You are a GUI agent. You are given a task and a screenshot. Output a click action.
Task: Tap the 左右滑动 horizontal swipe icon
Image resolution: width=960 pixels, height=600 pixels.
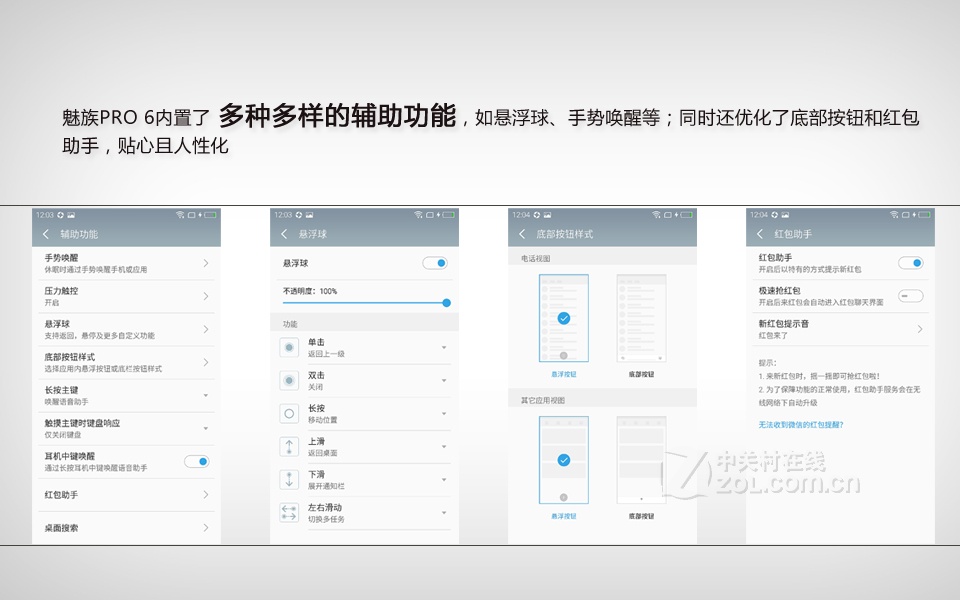pyautogui.click(x=289, y=512)
